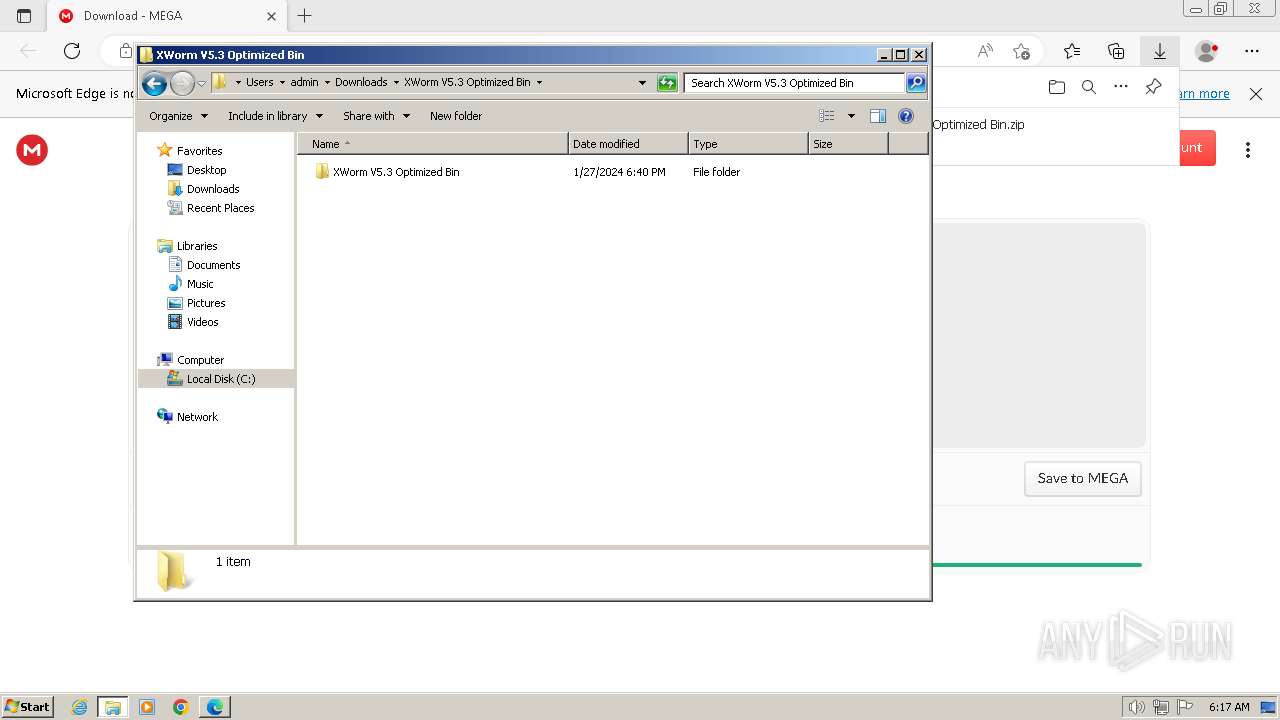Pin the Edge downloads panel
The image size is (1280, 720).
pyautogui.click(x=1153, y=87)
